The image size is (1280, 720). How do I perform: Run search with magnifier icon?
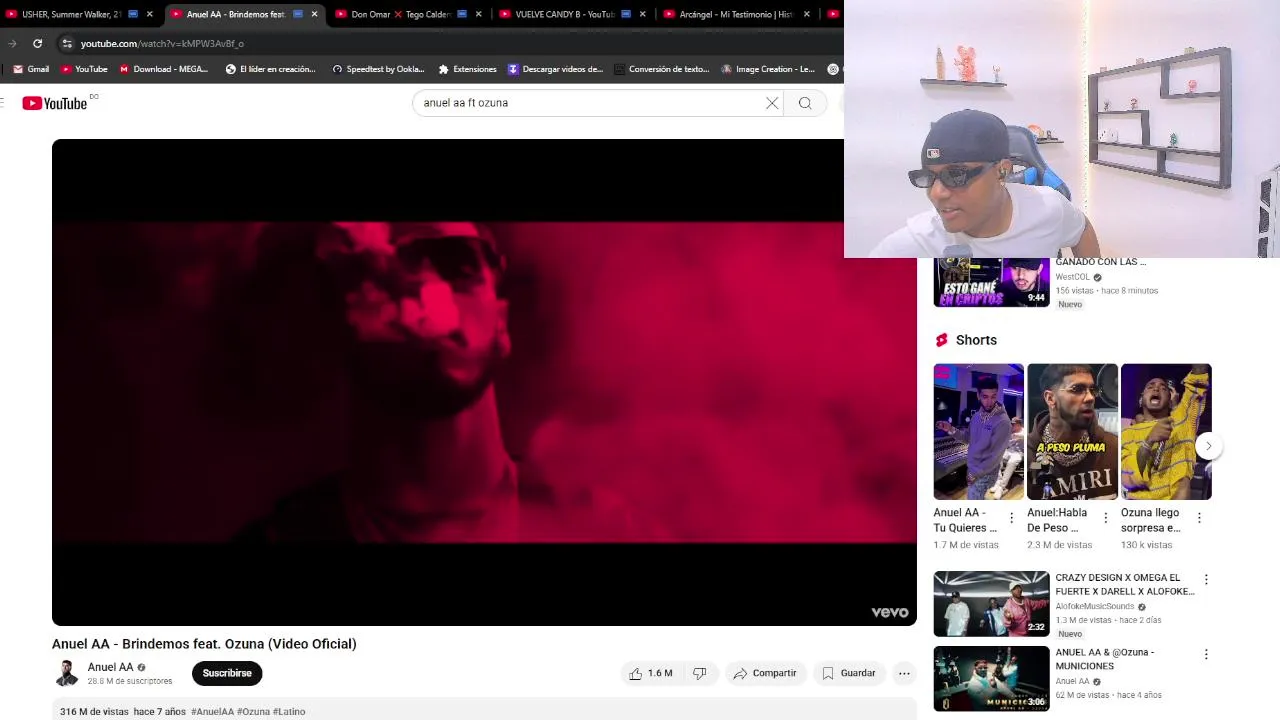click(805, 103)
